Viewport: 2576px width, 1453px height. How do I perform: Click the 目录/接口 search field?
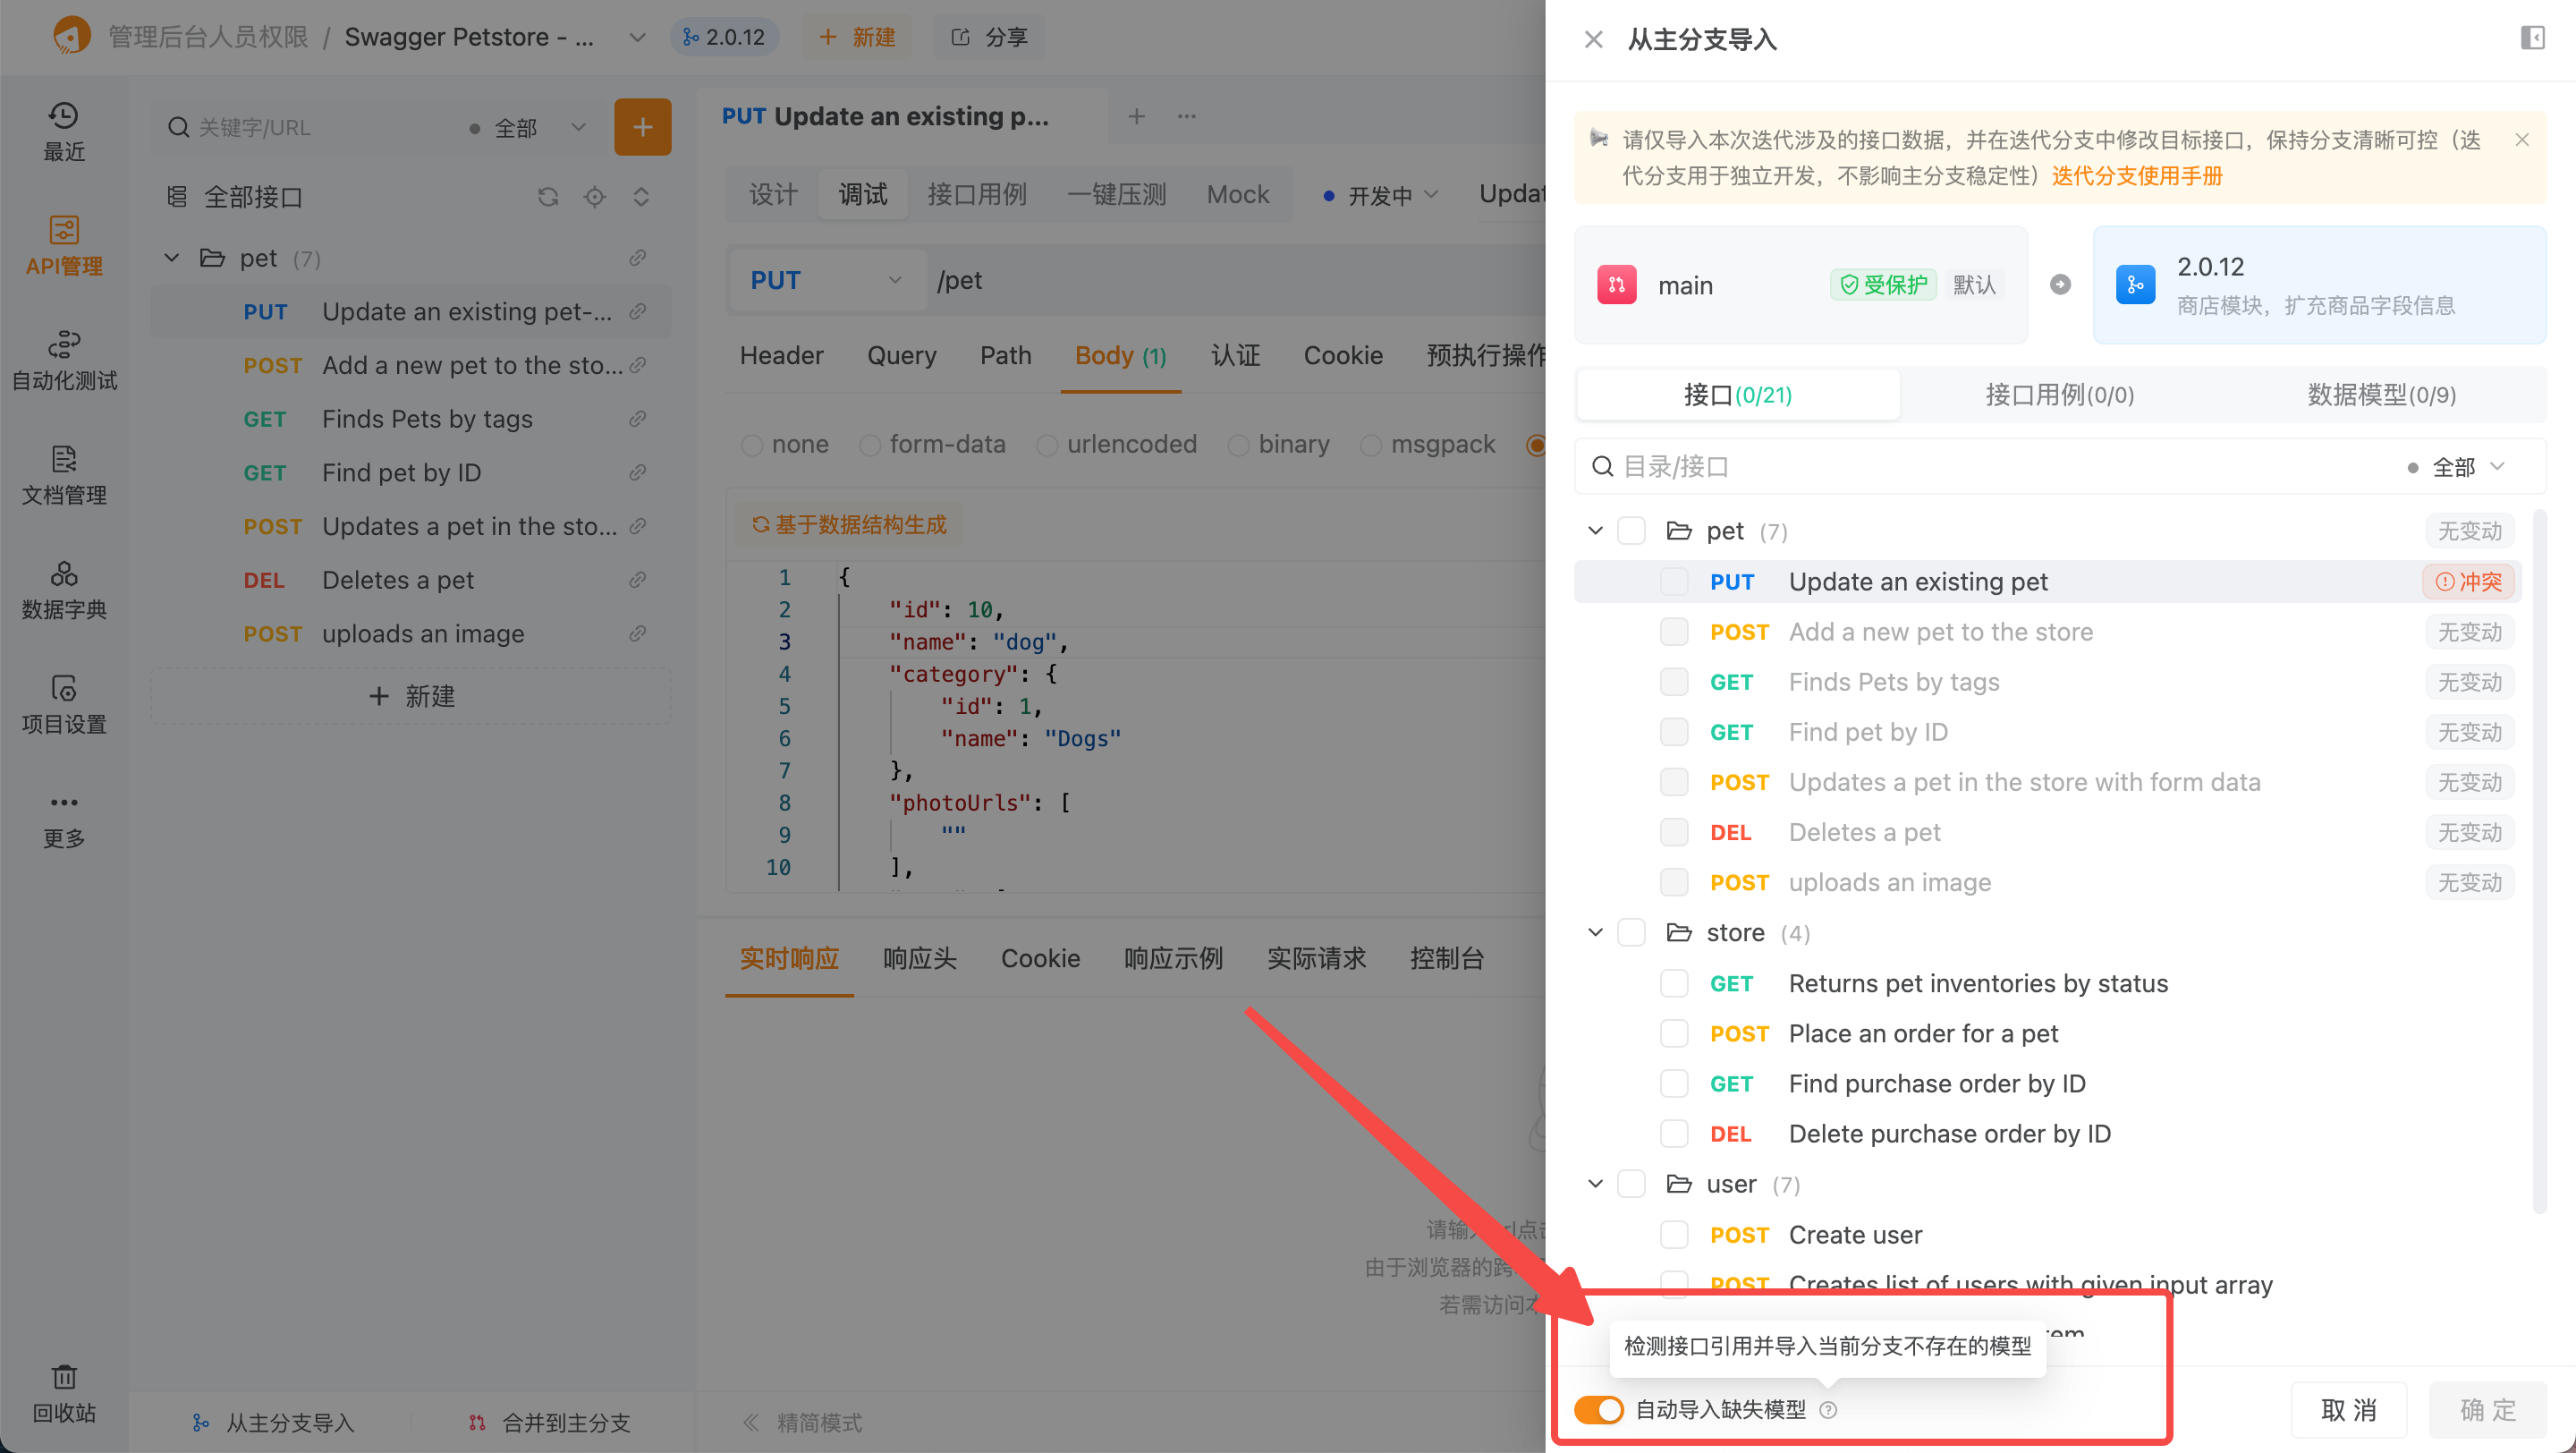click(1990, 467)
